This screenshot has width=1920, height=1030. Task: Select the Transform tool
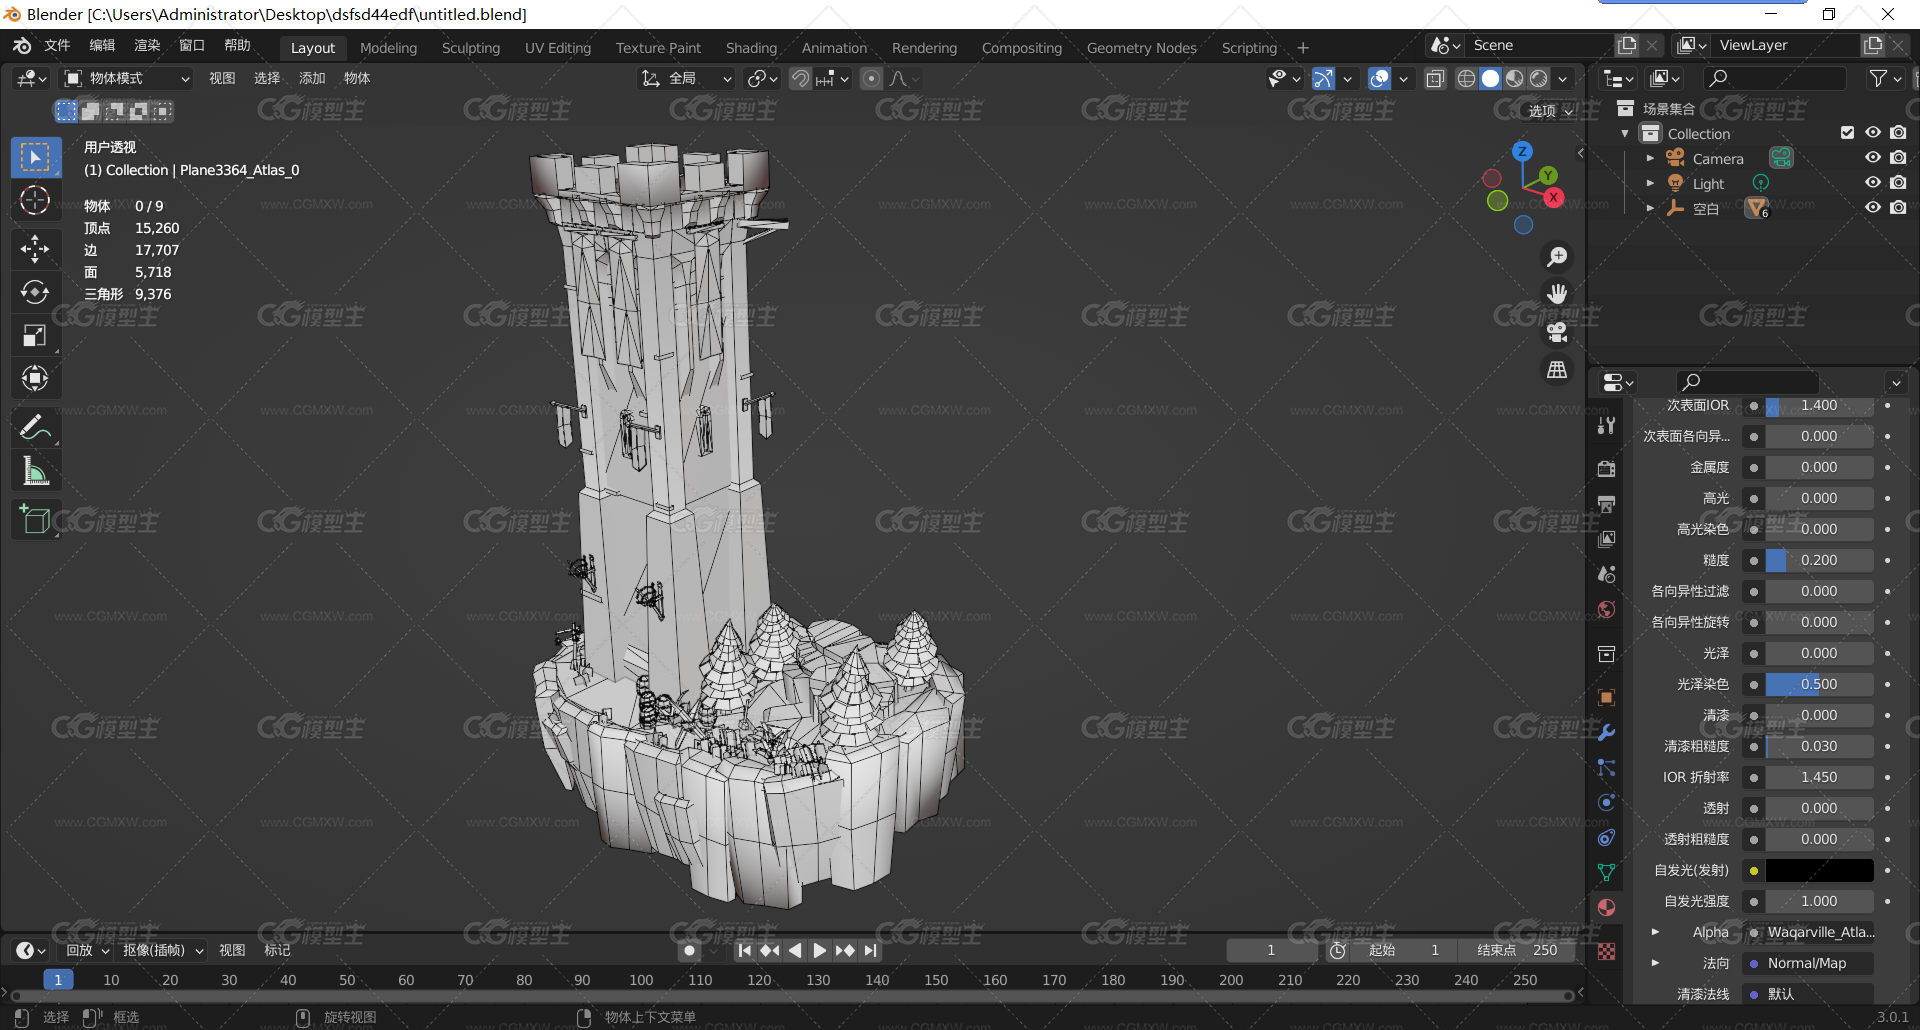click(35, 379)
